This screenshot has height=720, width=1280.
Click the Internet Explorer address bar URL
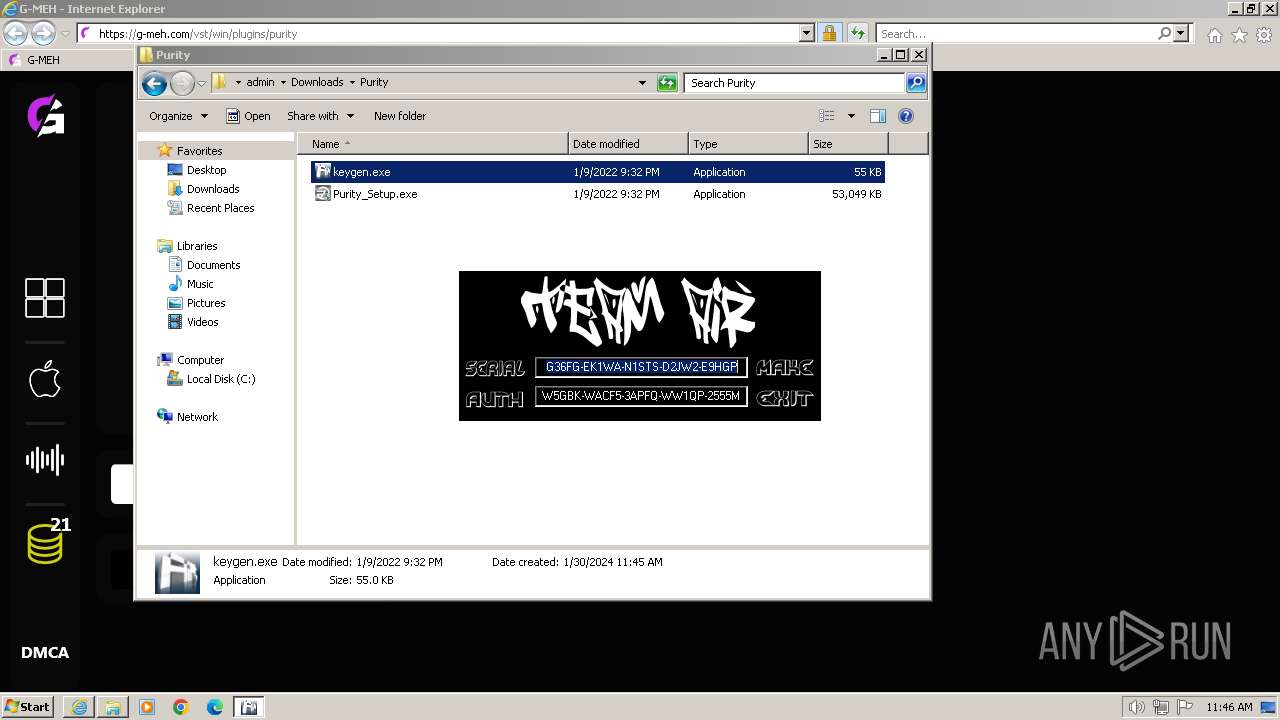(x=198, y=34)
